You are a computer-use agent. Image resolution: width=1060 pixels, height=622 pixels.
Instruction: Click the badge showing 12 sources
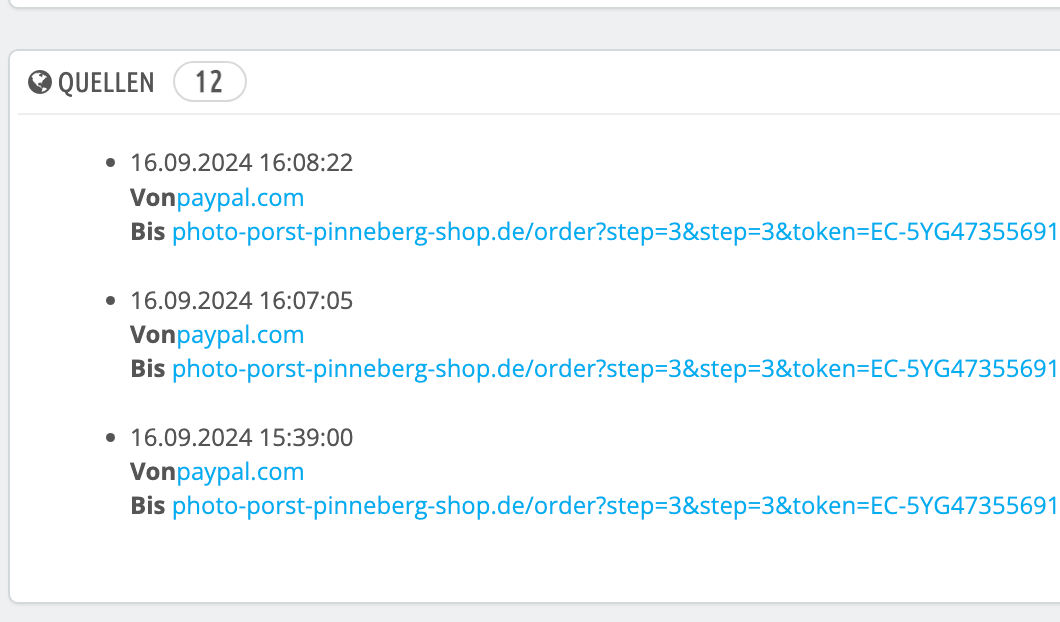(209, 82)
